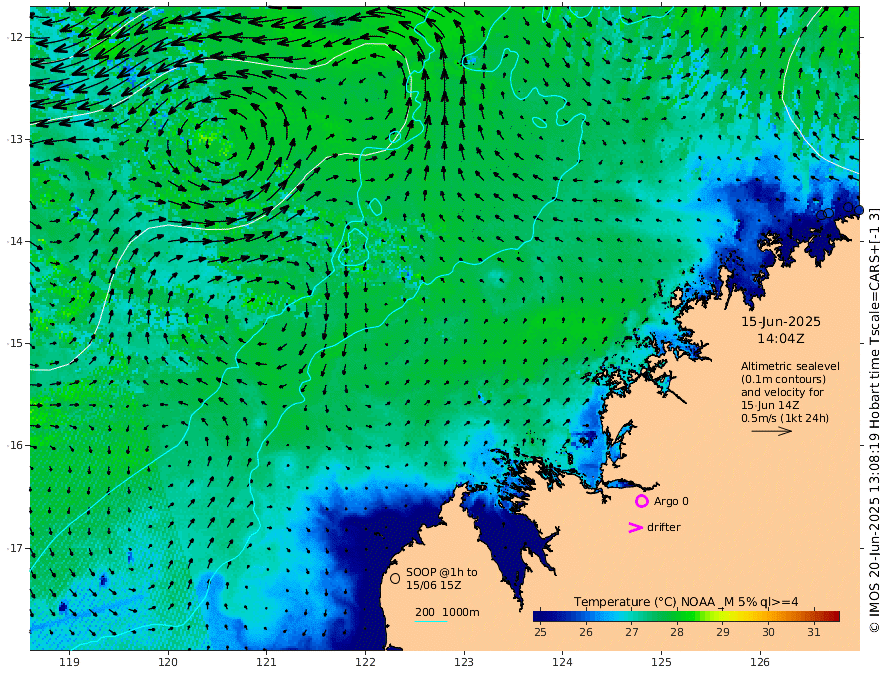Image resolution: width=880 pixels, height=680 pixels.
Task: Click the 31 value on temperature scale
Action: (814, 632)
